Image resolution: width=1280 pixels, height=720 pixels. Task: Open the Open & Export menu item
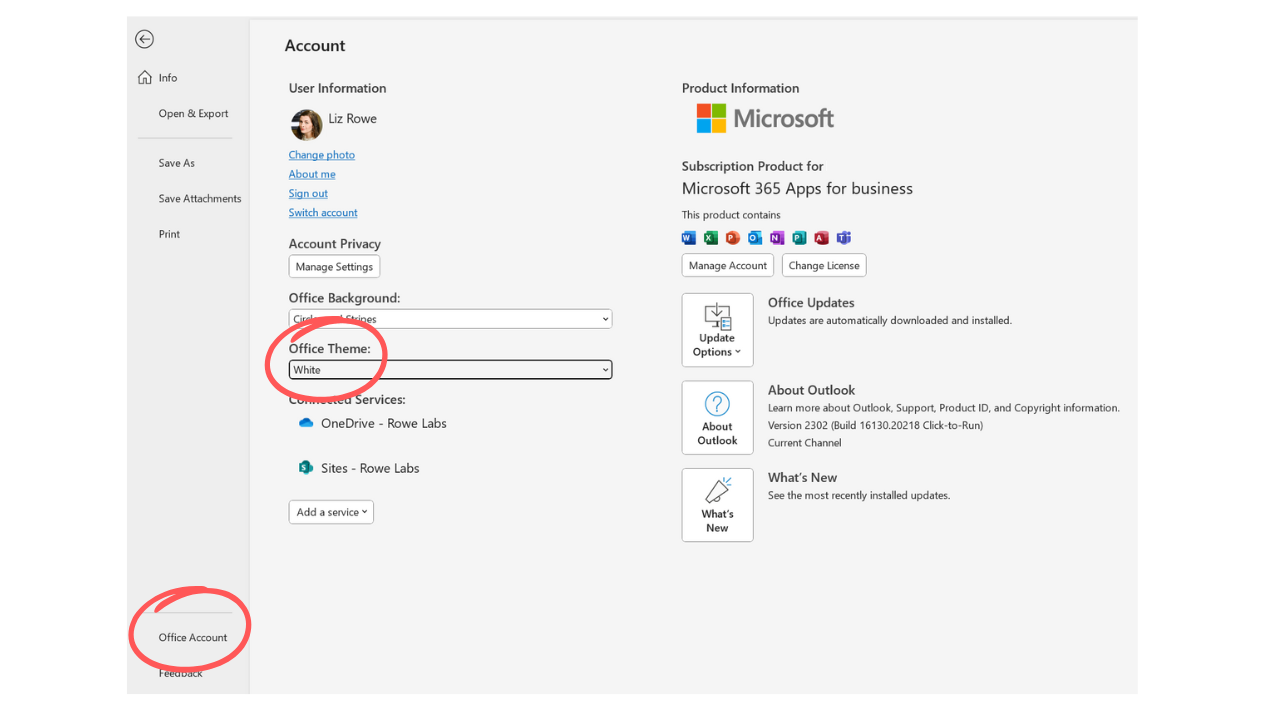(x=193, y=114)
